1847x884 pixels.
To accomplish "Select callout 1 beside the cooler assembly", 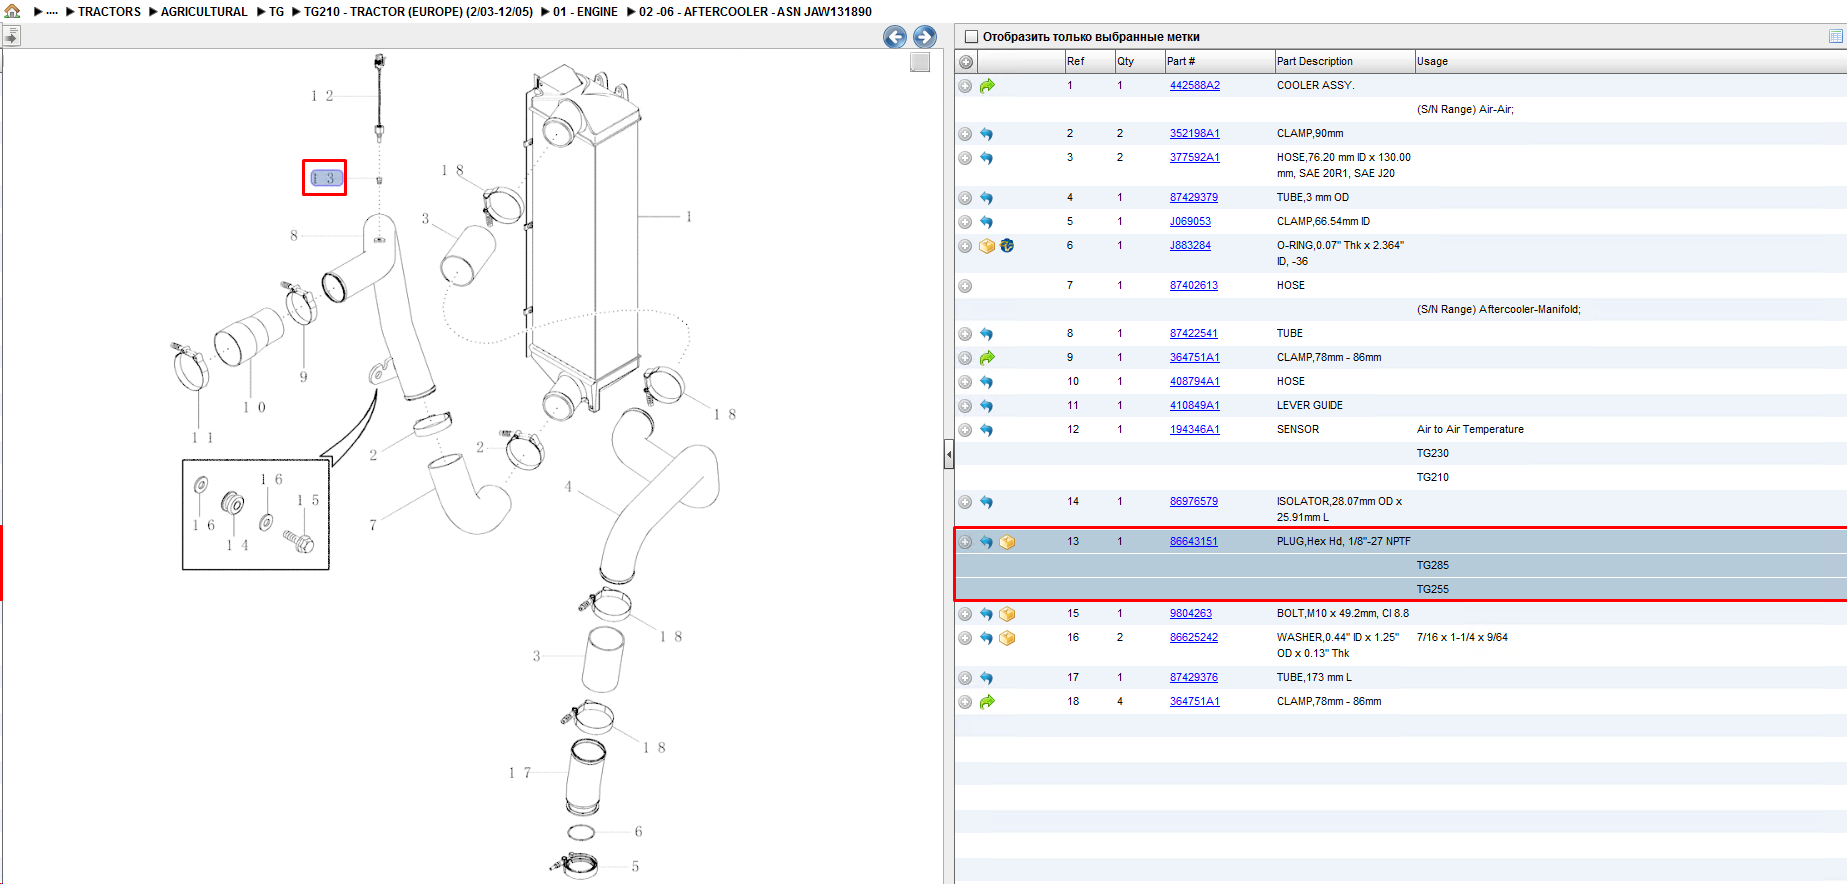I will click(x=688, y=216).
